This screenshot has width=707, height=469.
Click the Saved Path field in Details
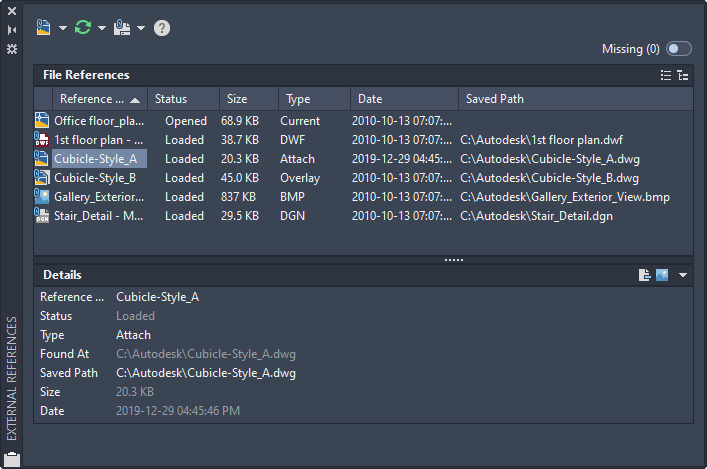tap(206, 373)
